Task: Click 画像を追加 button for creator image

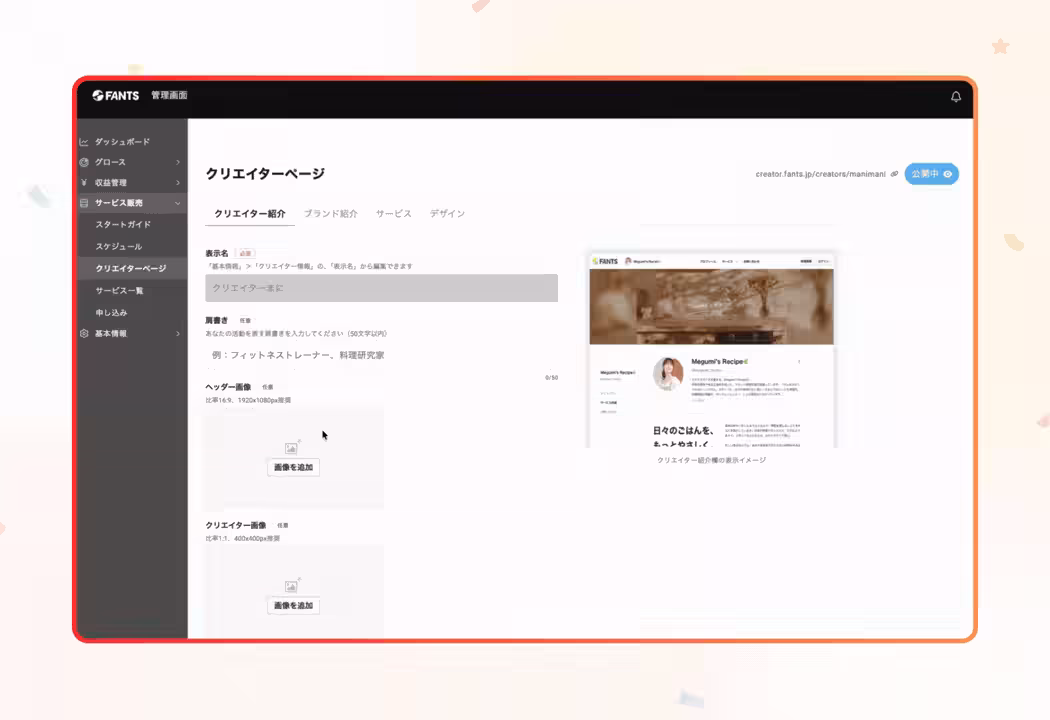Action: pos(293,605)
